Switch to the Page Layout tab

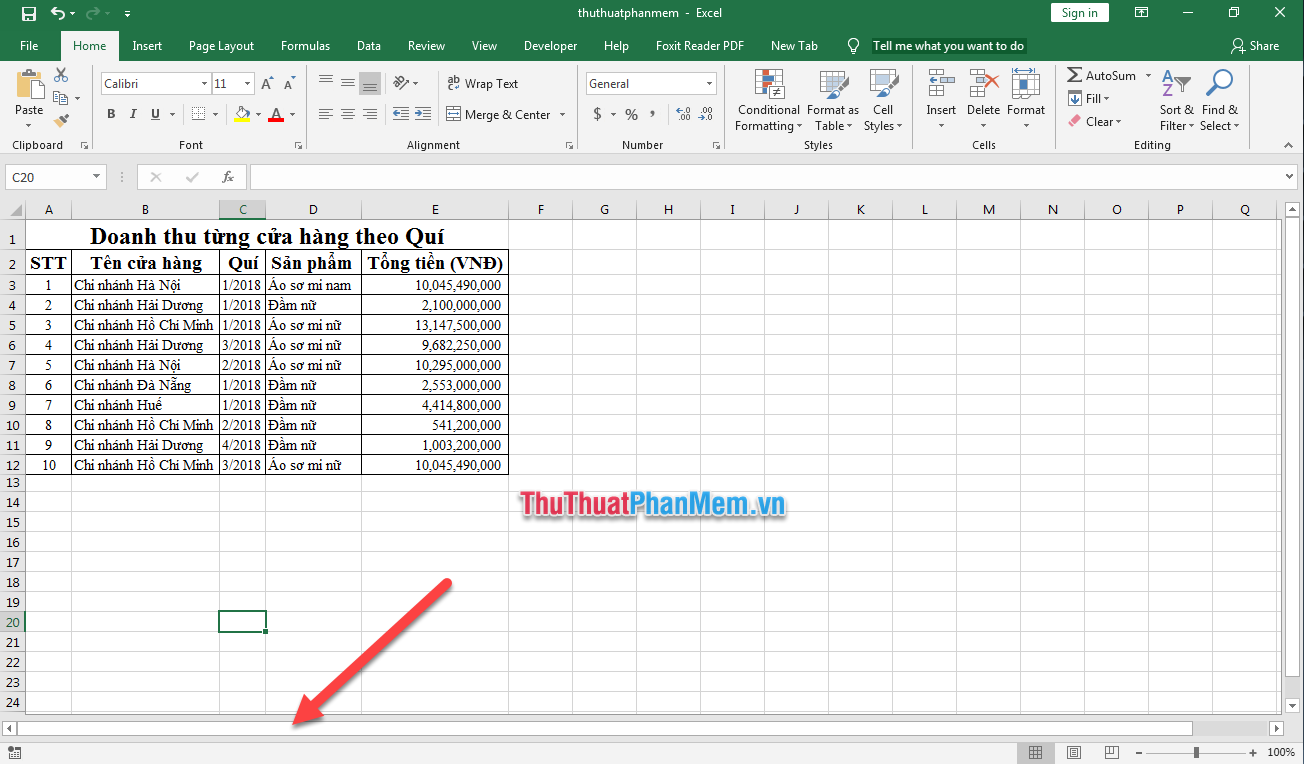click(221, 46)
